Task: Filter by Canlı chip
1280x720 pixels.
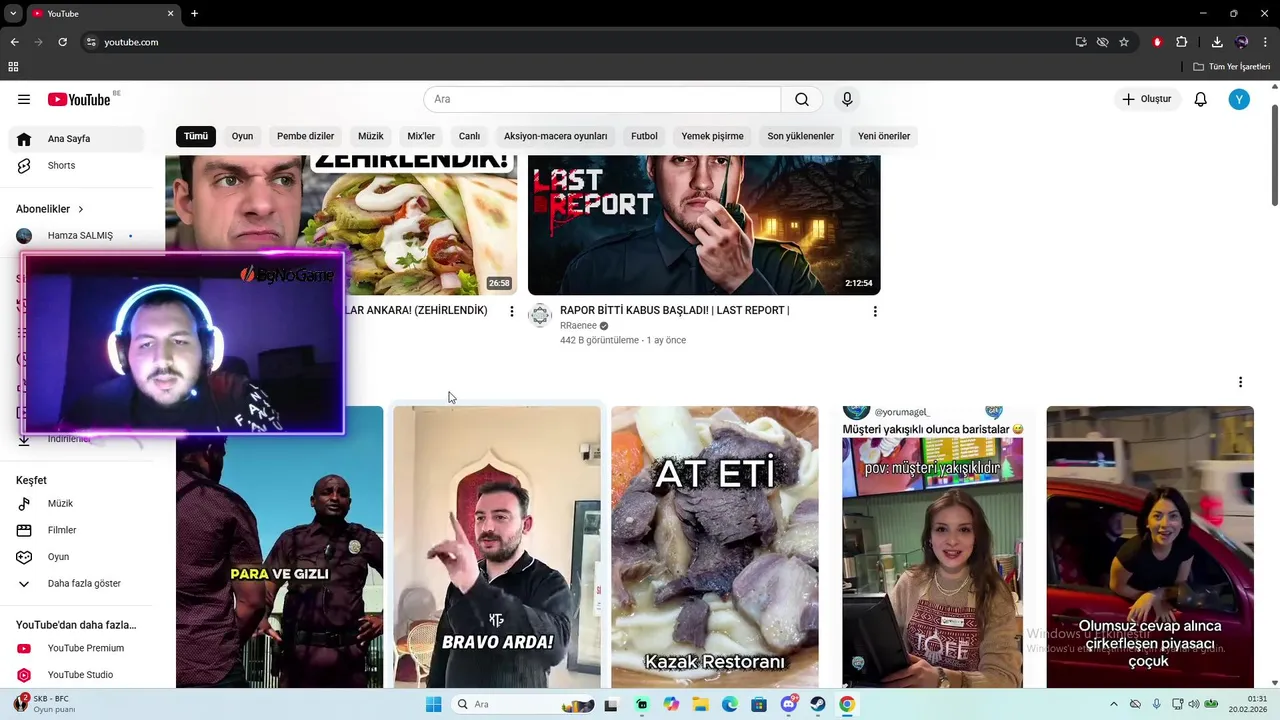Action: [469, 136]
